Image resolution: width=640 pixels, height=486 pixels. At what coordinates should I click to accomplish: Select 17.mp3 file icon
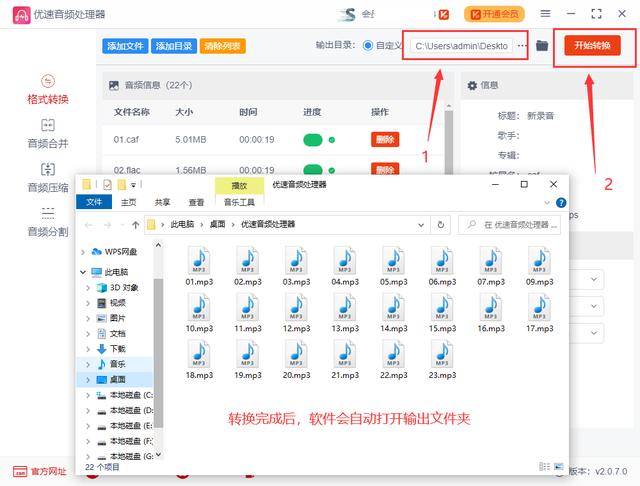540,313
